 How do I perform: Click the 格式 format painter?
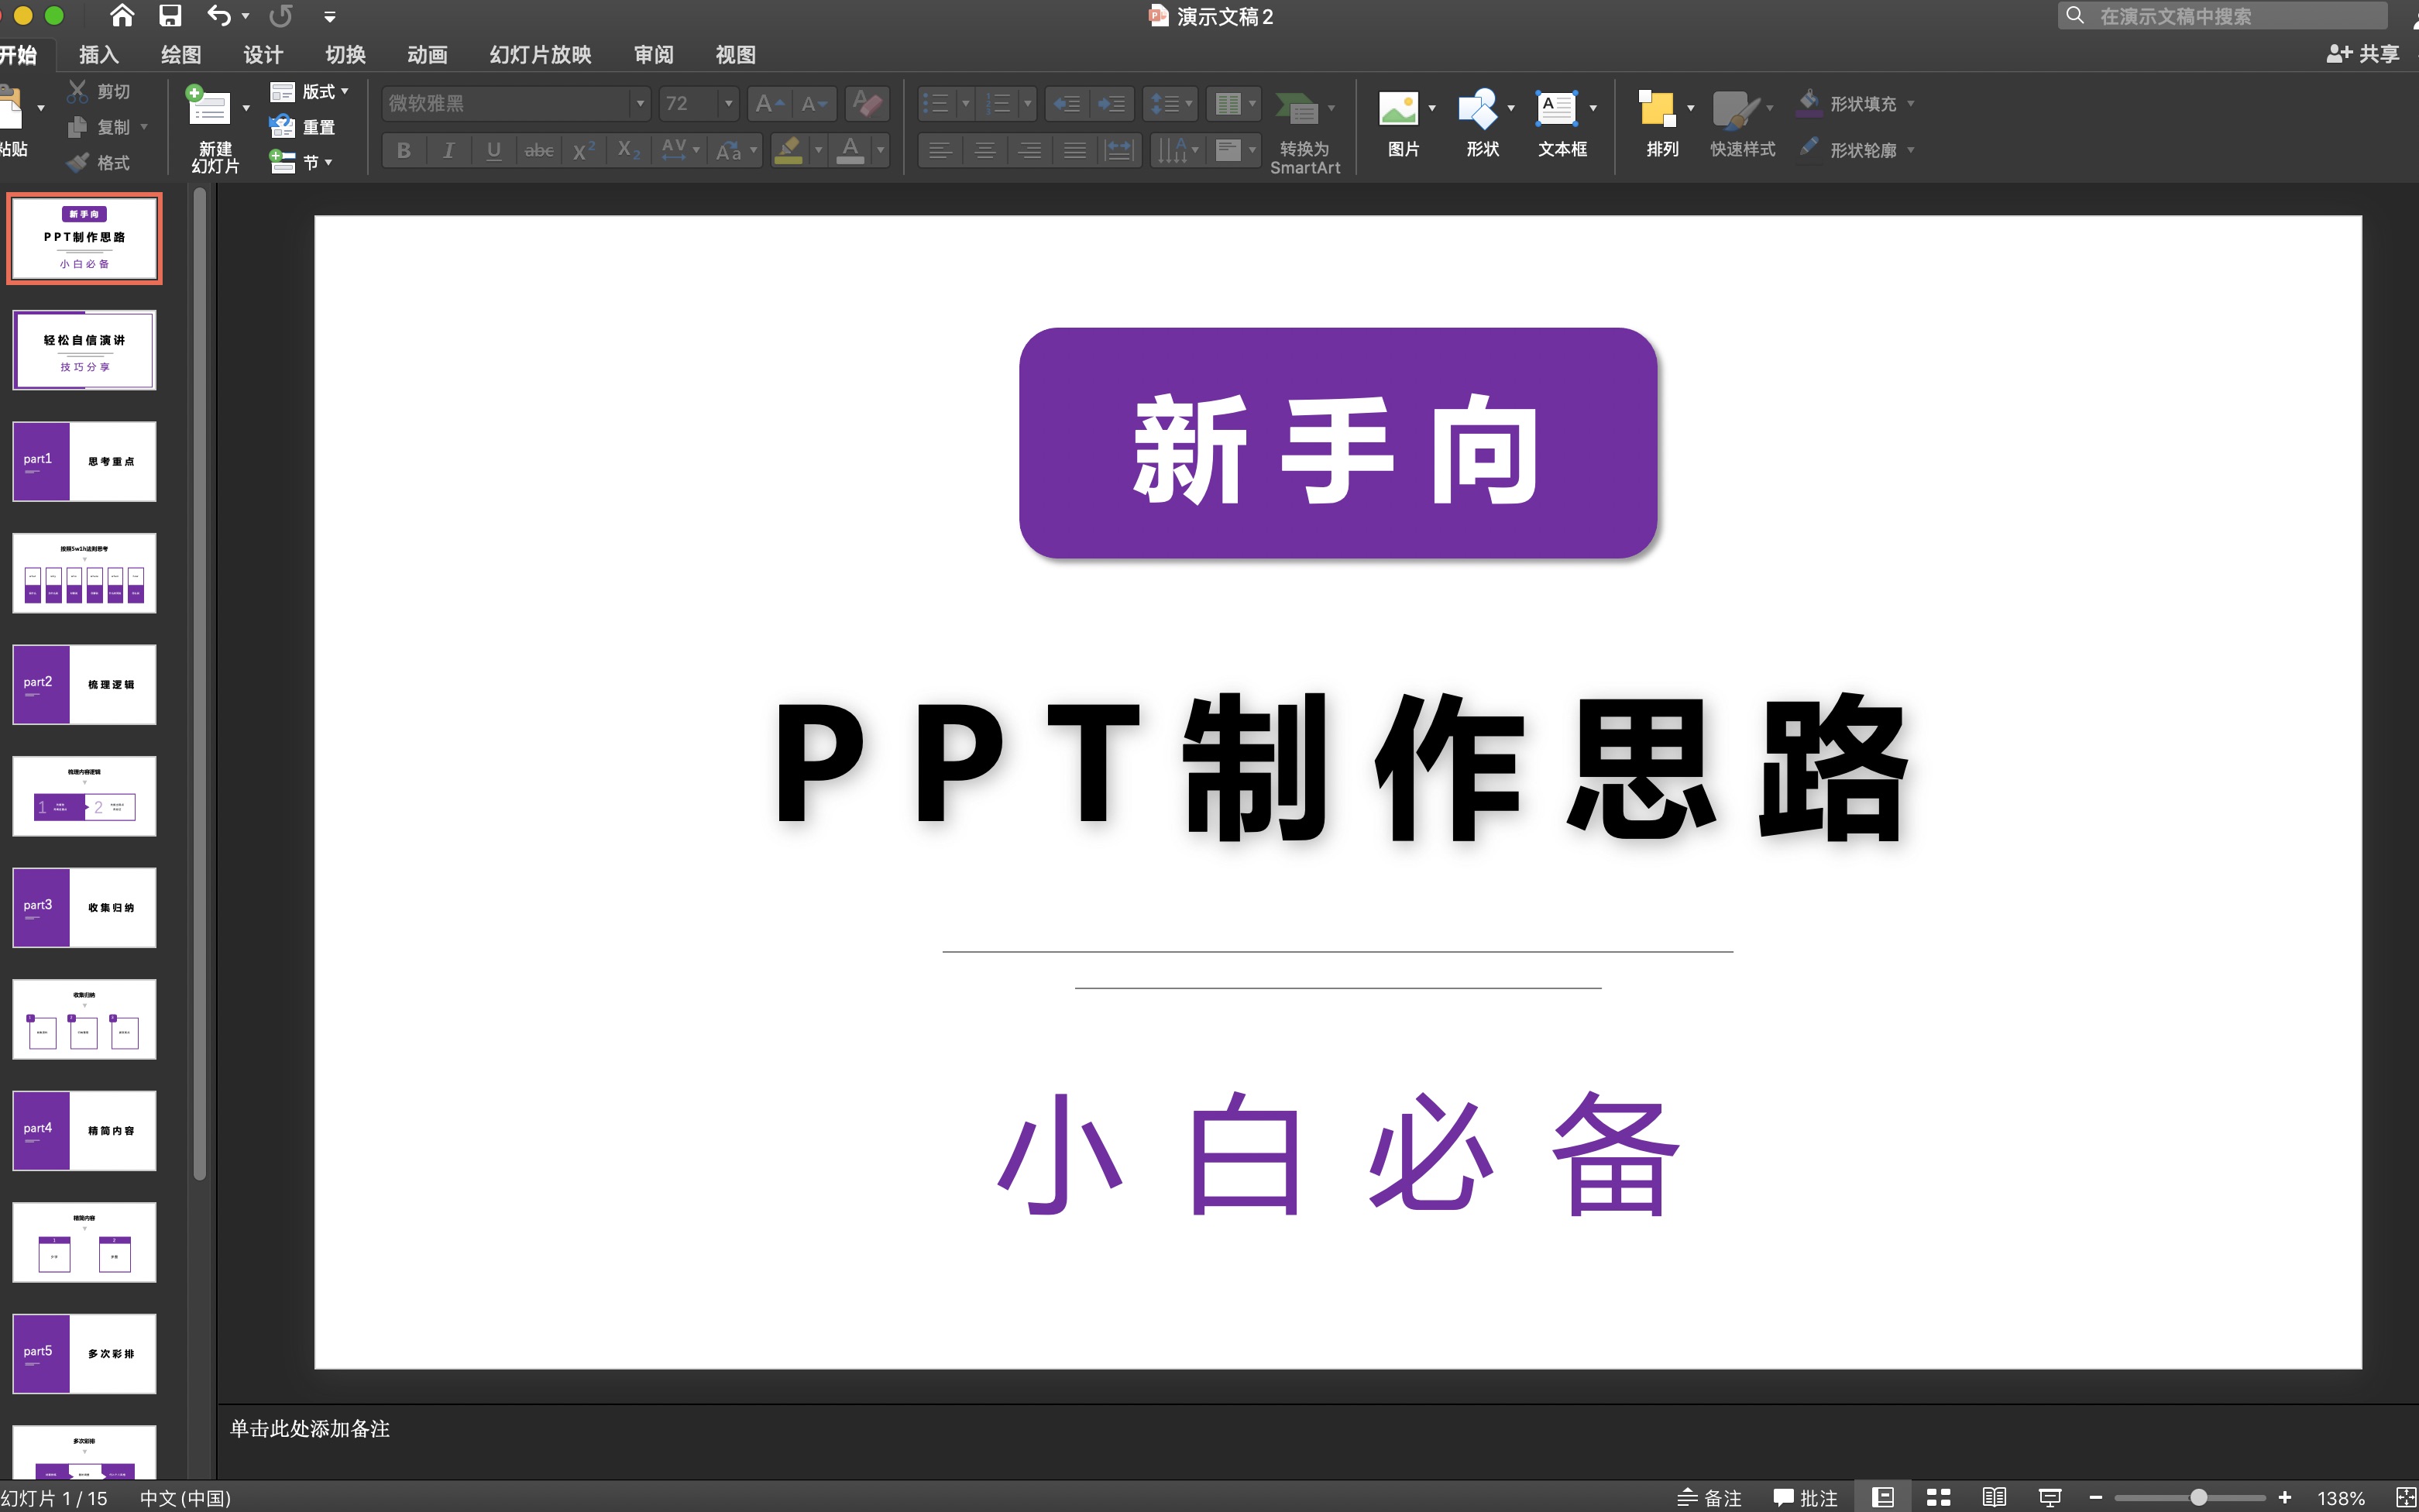click(x=98, y=162)
